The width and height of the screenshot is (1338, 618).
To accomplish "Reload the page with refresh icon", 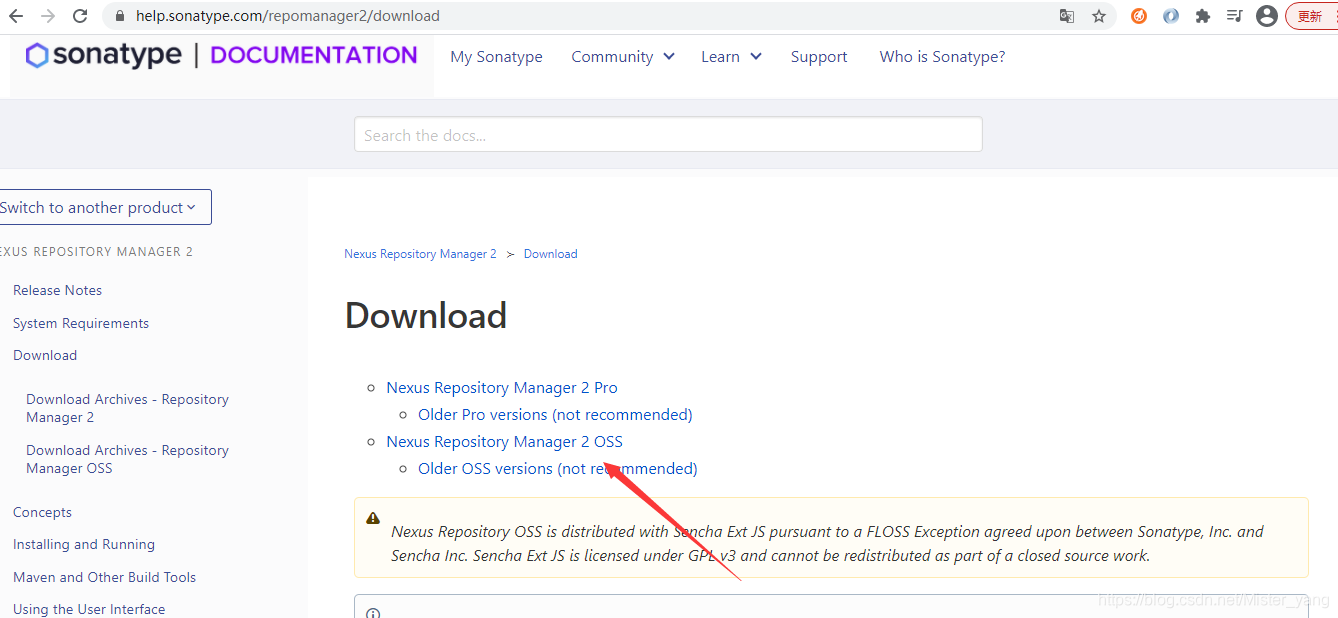I will pyautogui.click(x=81, y=16).
